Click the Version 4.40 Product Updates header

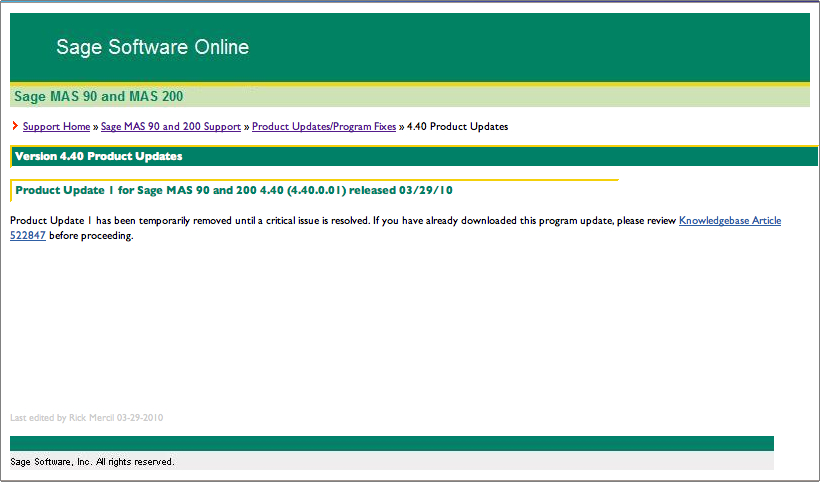pos(99,156)
